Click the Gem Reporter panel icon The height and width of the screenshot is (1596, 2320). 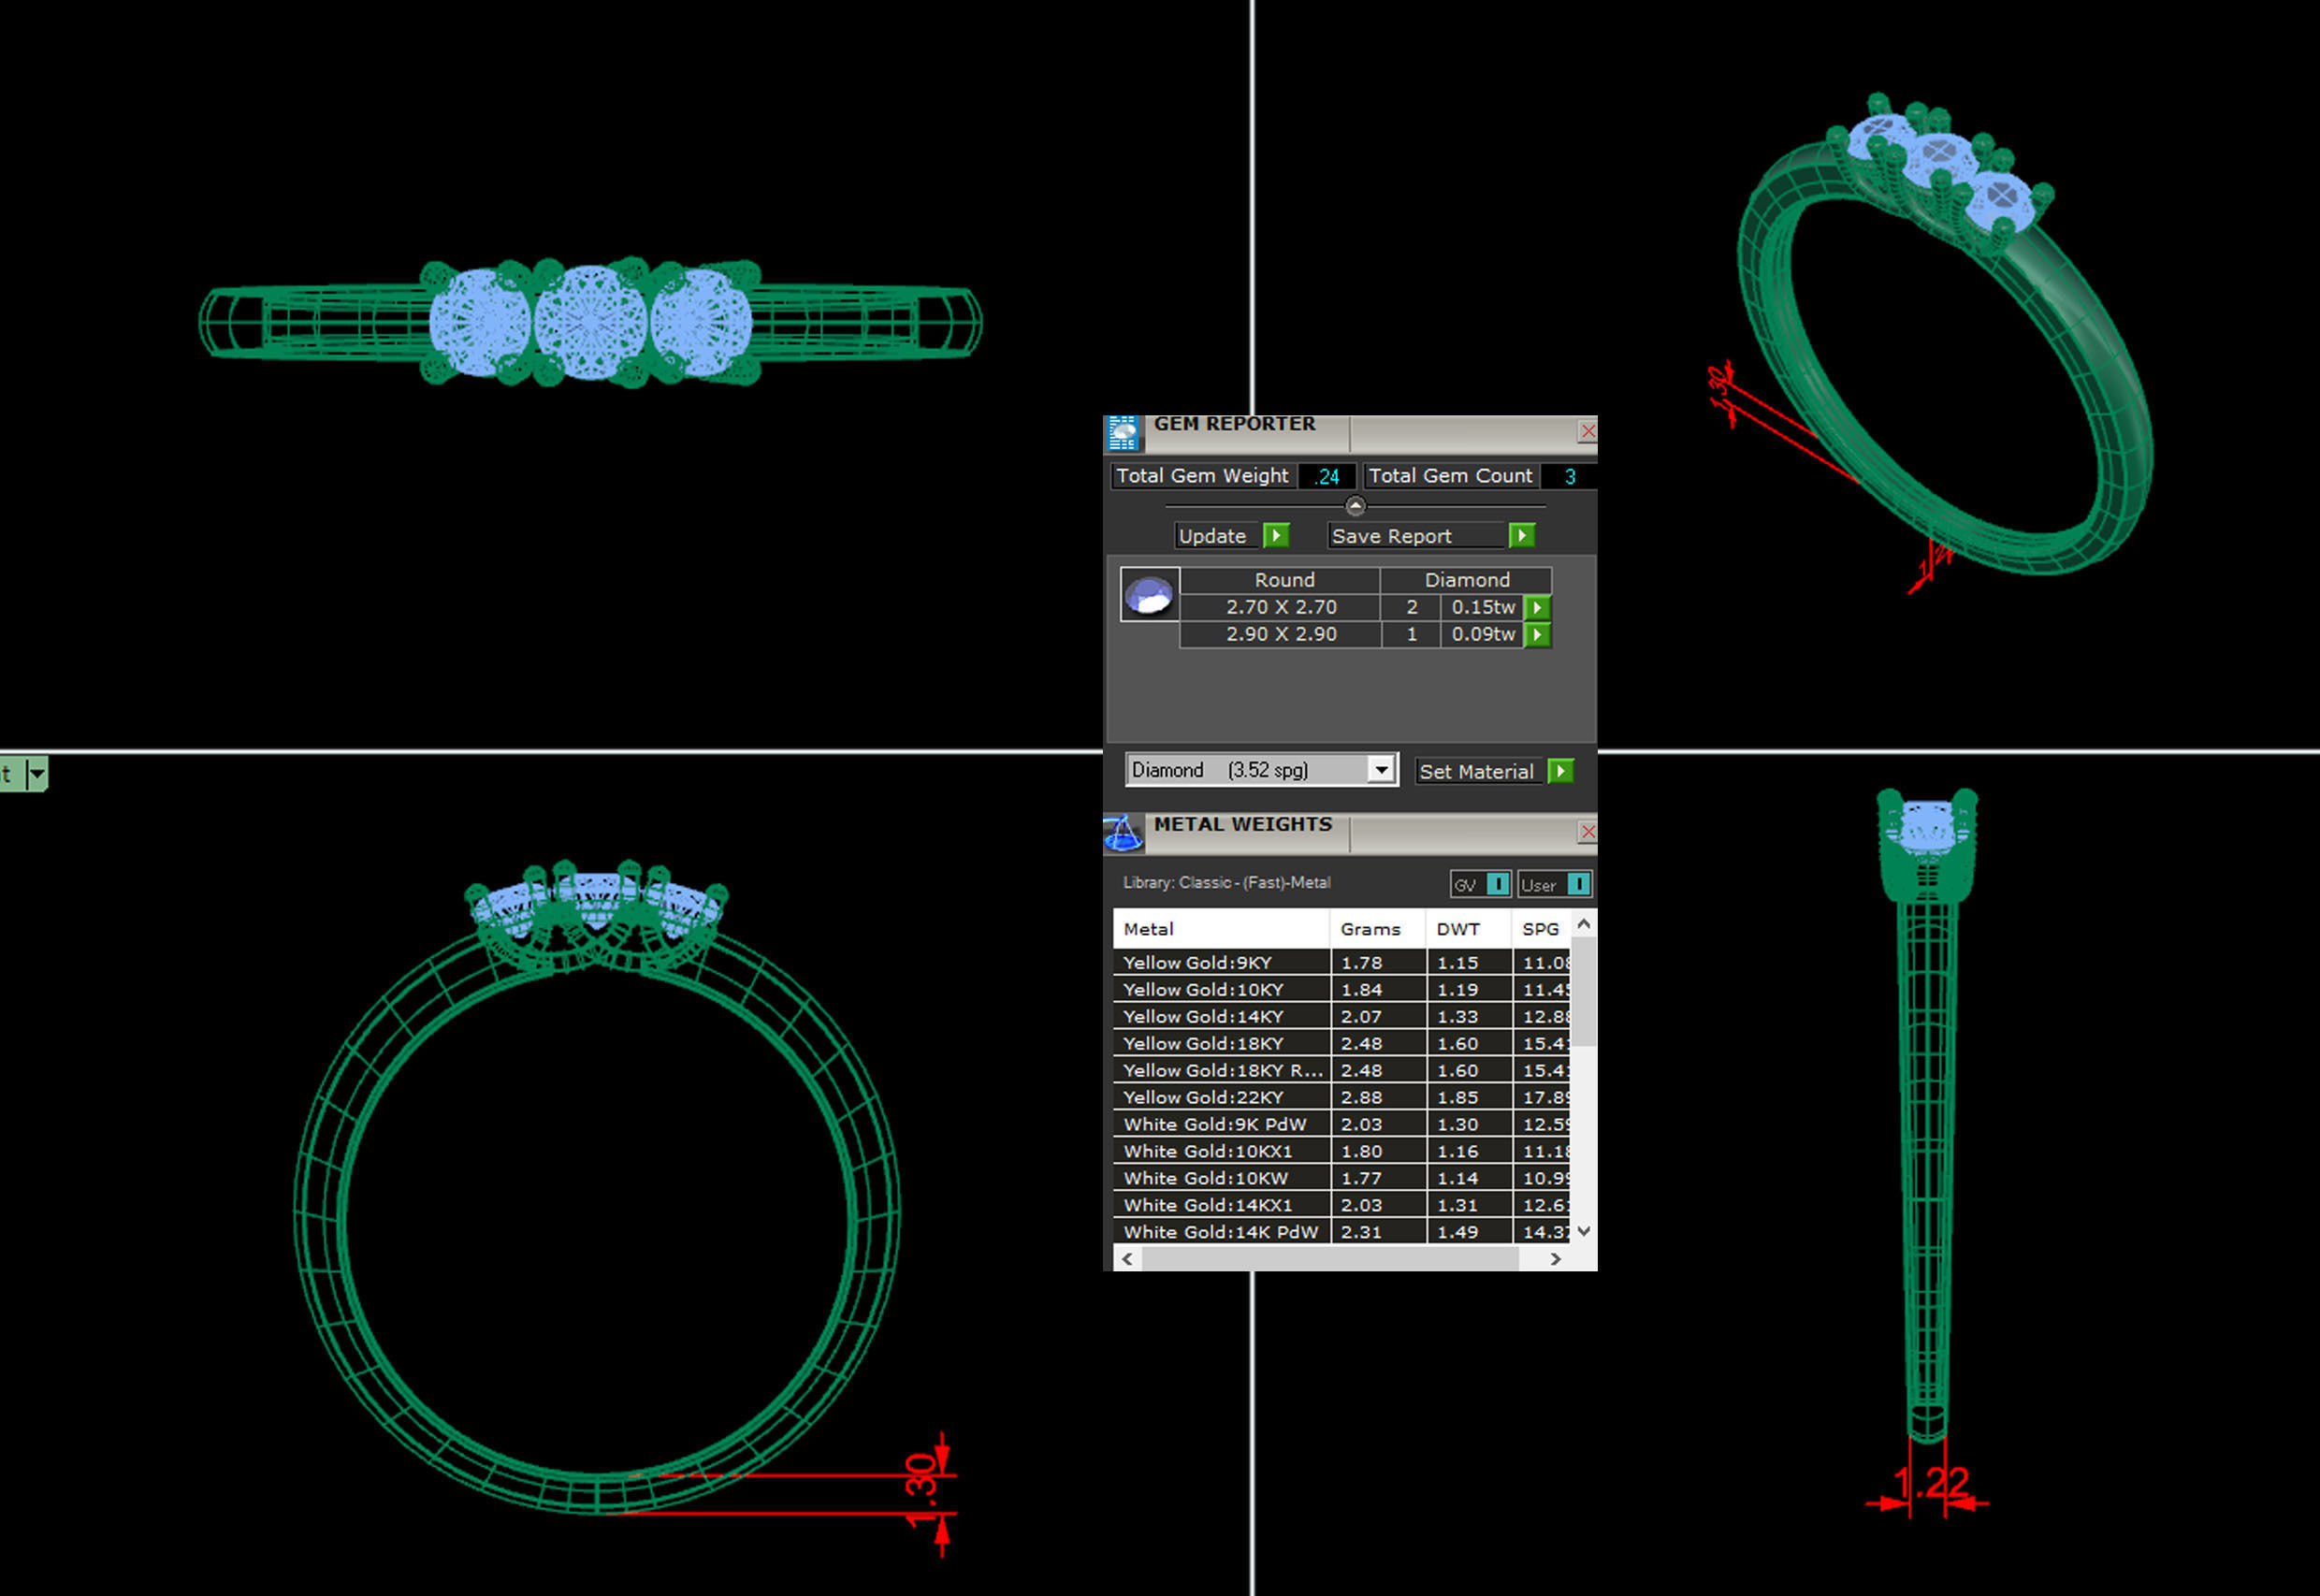1123,433
